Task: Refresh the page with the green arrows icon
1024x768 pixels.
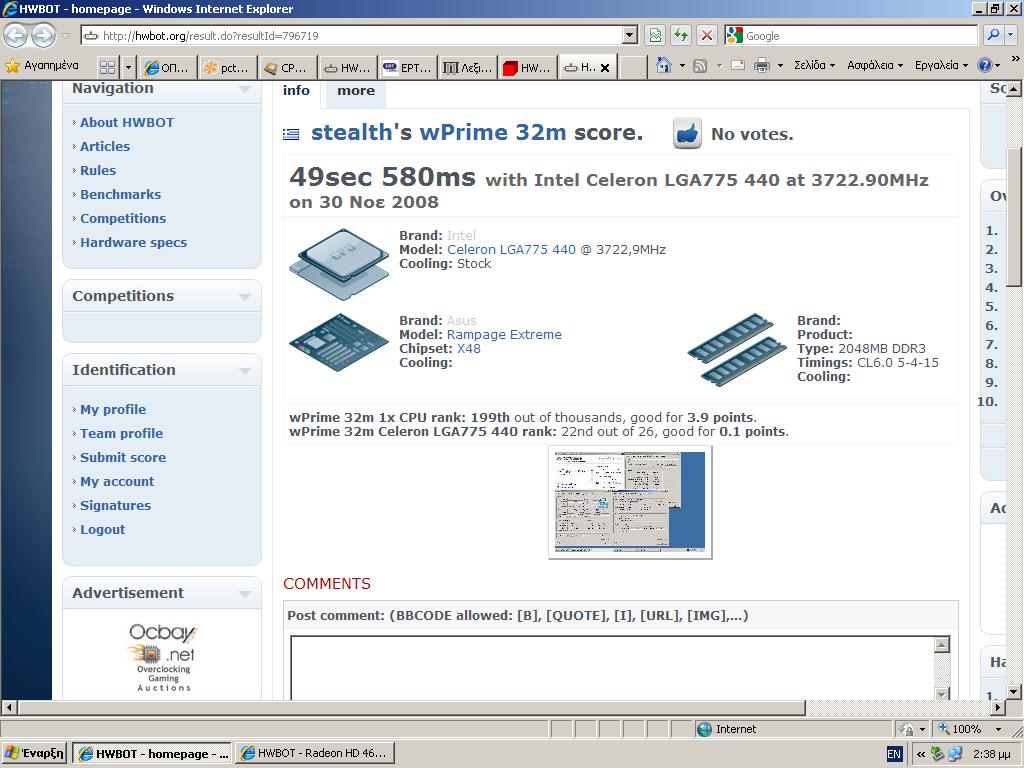Action: coord(681,35)
